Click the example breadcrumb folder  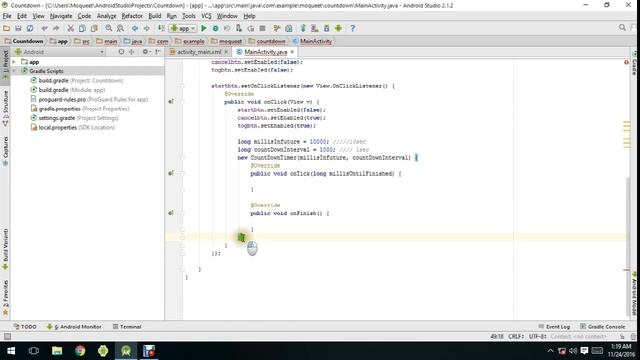click(189, 41)
